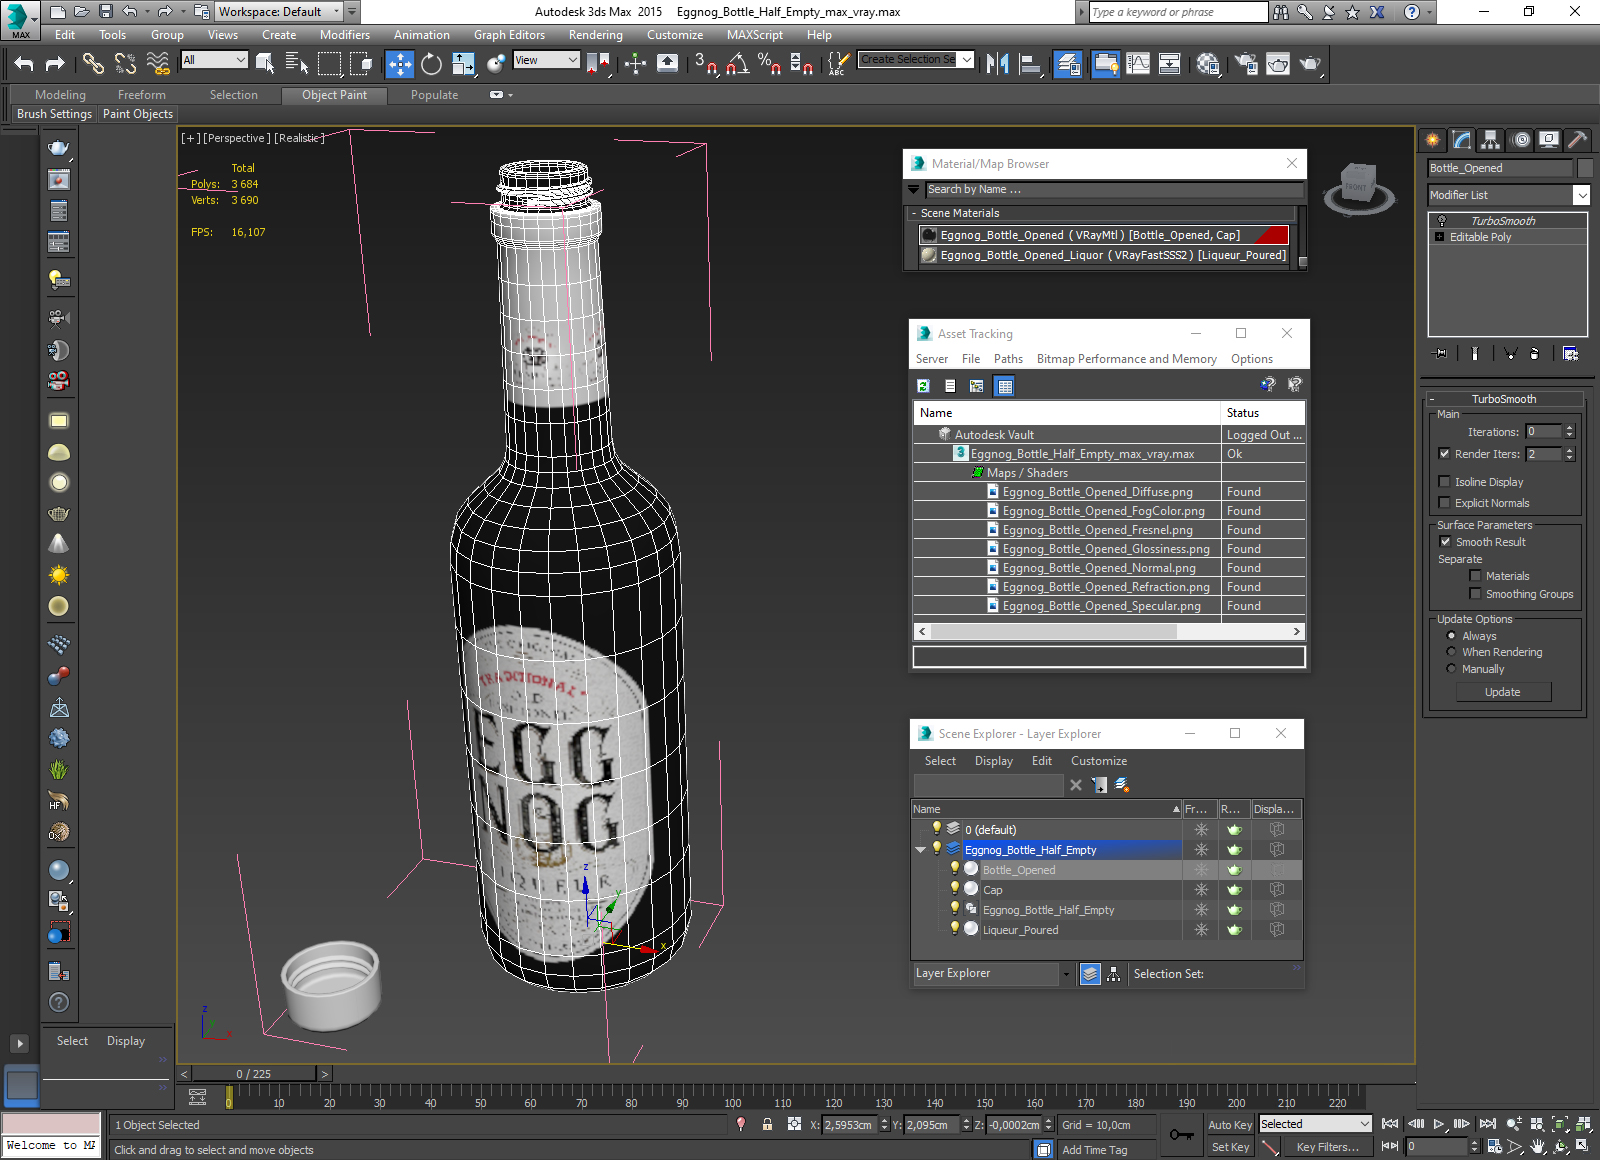
Task: Click the Select and Link chain icon
Action: click(93, 64)
